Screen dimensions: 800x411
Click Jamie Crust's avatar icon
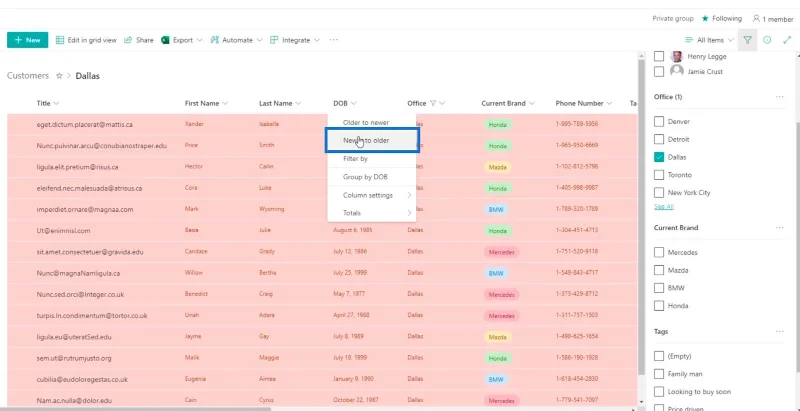pyautogui.click(x=677, y=71)
